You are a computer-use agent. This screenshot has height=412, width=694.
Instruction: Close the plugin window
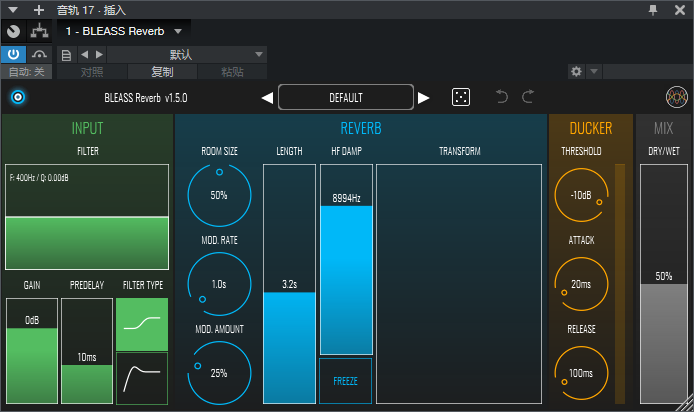coord(680,10)
